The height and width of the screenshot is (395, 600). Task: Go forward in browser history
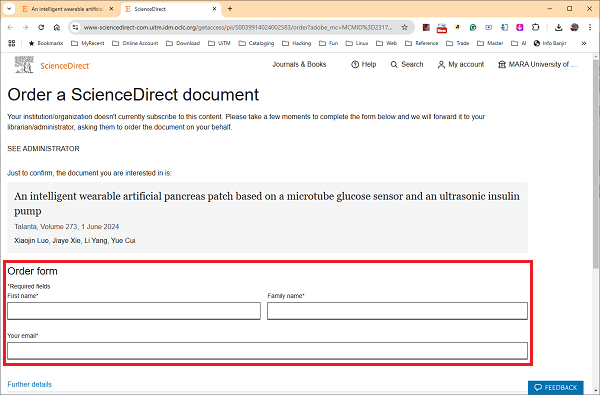point(25,28)
